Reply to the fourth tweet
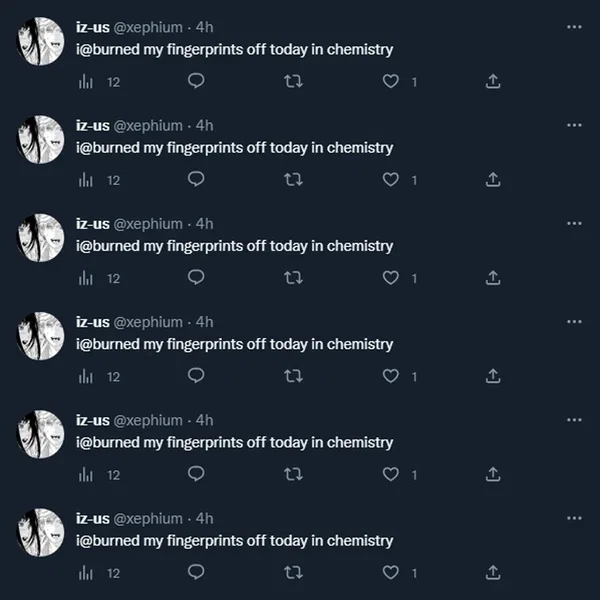Image resolution: width=600 pixels, height=600 pixels. pyautogui.click(x=196, y=376)
